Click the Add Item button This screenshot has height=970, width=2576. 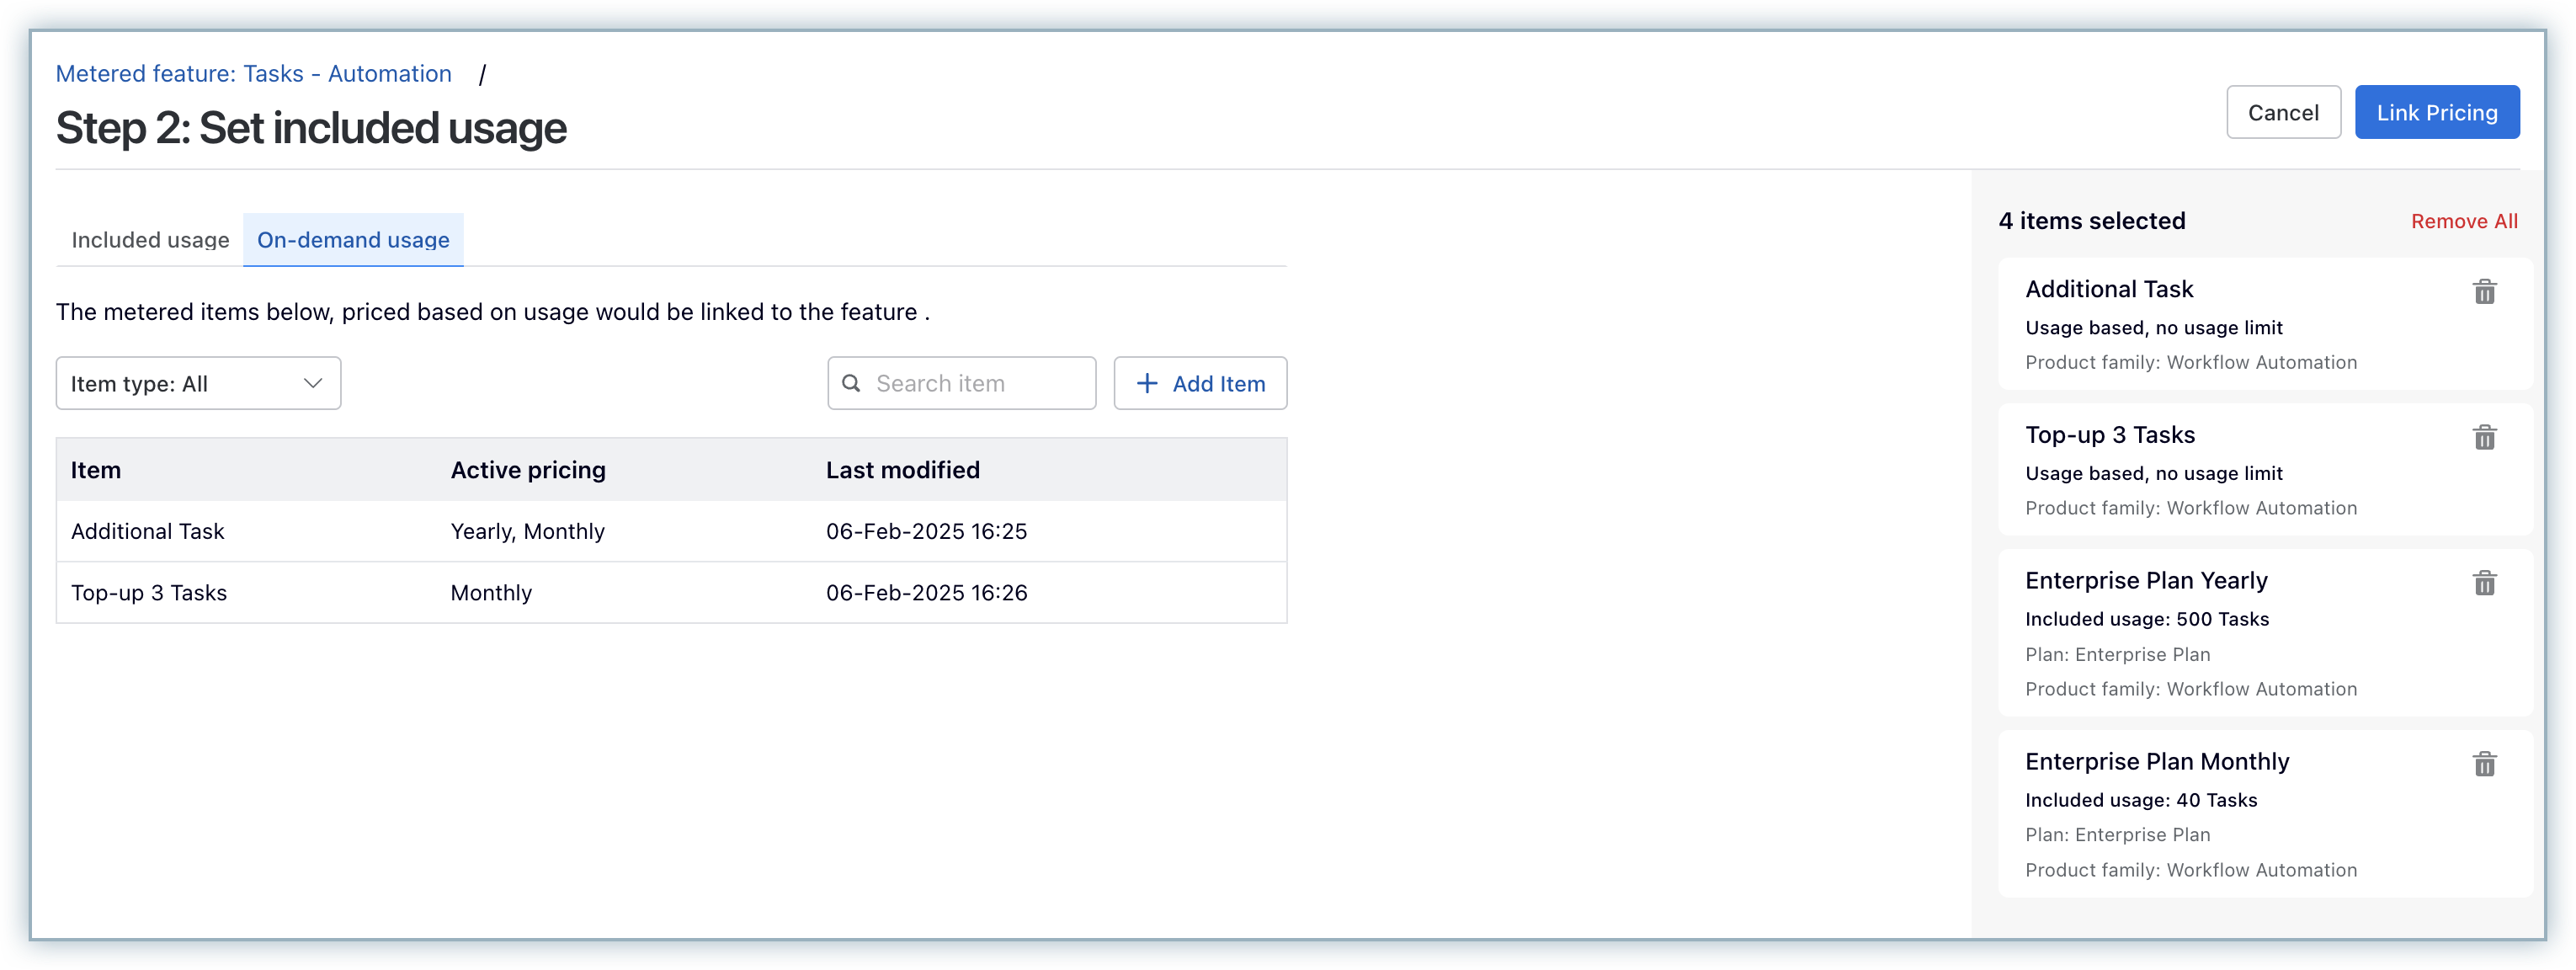click(x=1200, y=384)
